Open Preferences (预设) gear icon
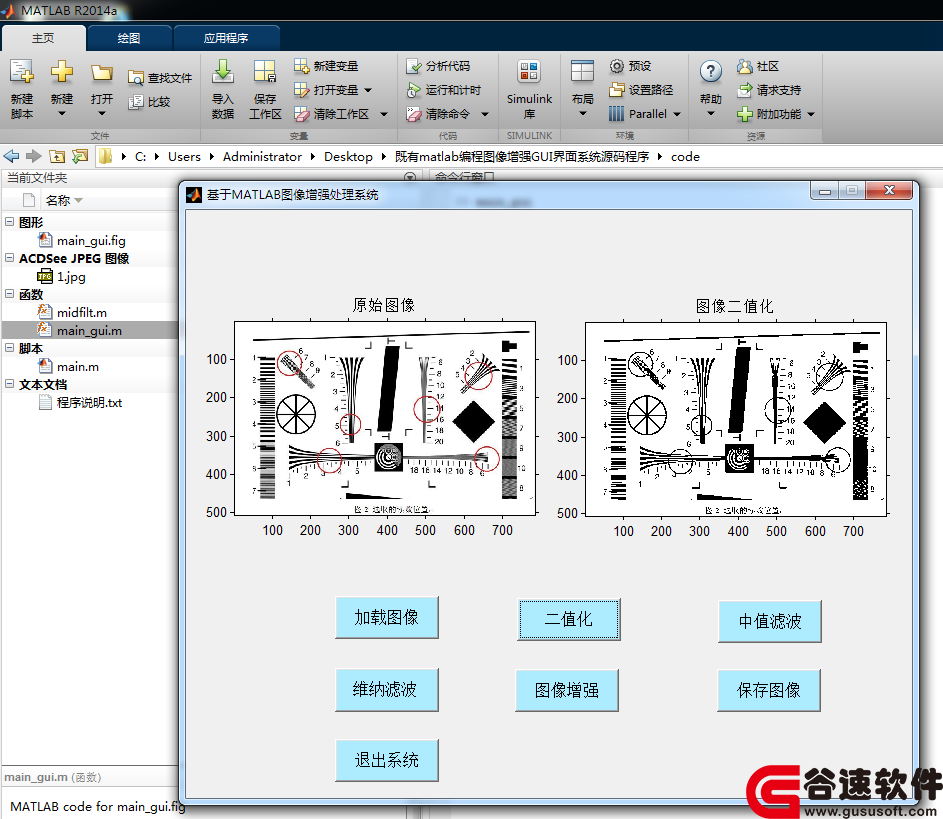This screenshot has height=819, width=943. [616, 66]
